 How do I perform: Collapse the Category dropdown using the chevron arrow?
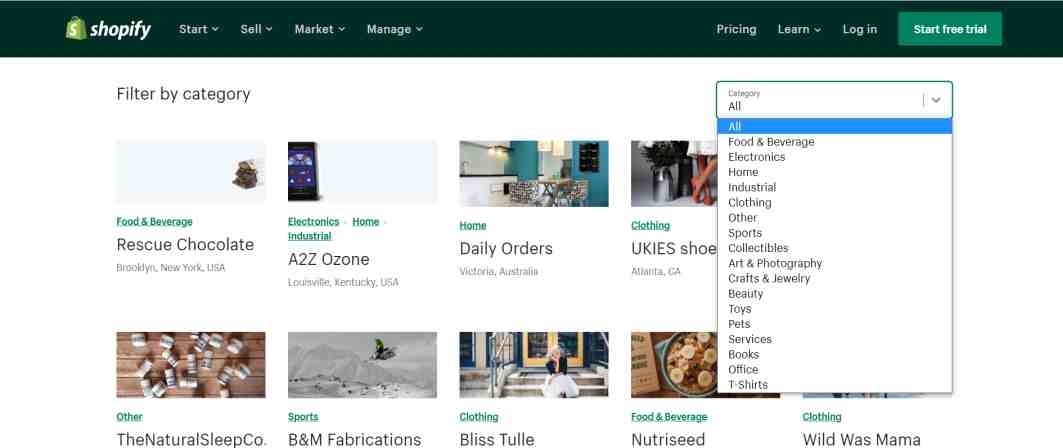(936, 100)
